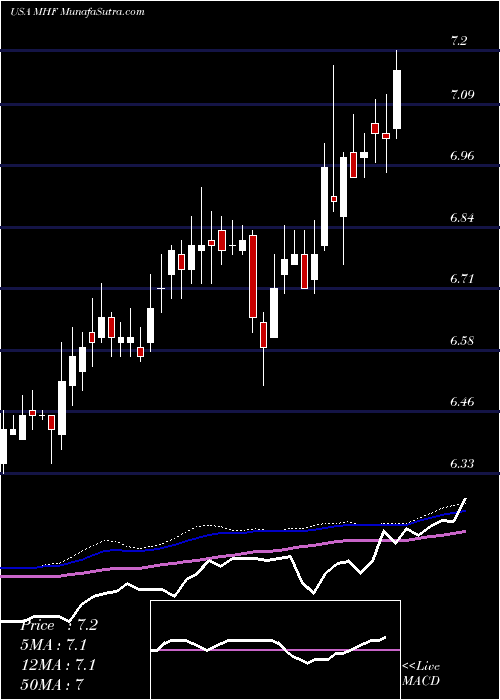The image size is (500, 700).
Task: Click the 6.84 price axis label
Action: coord(463,218)
